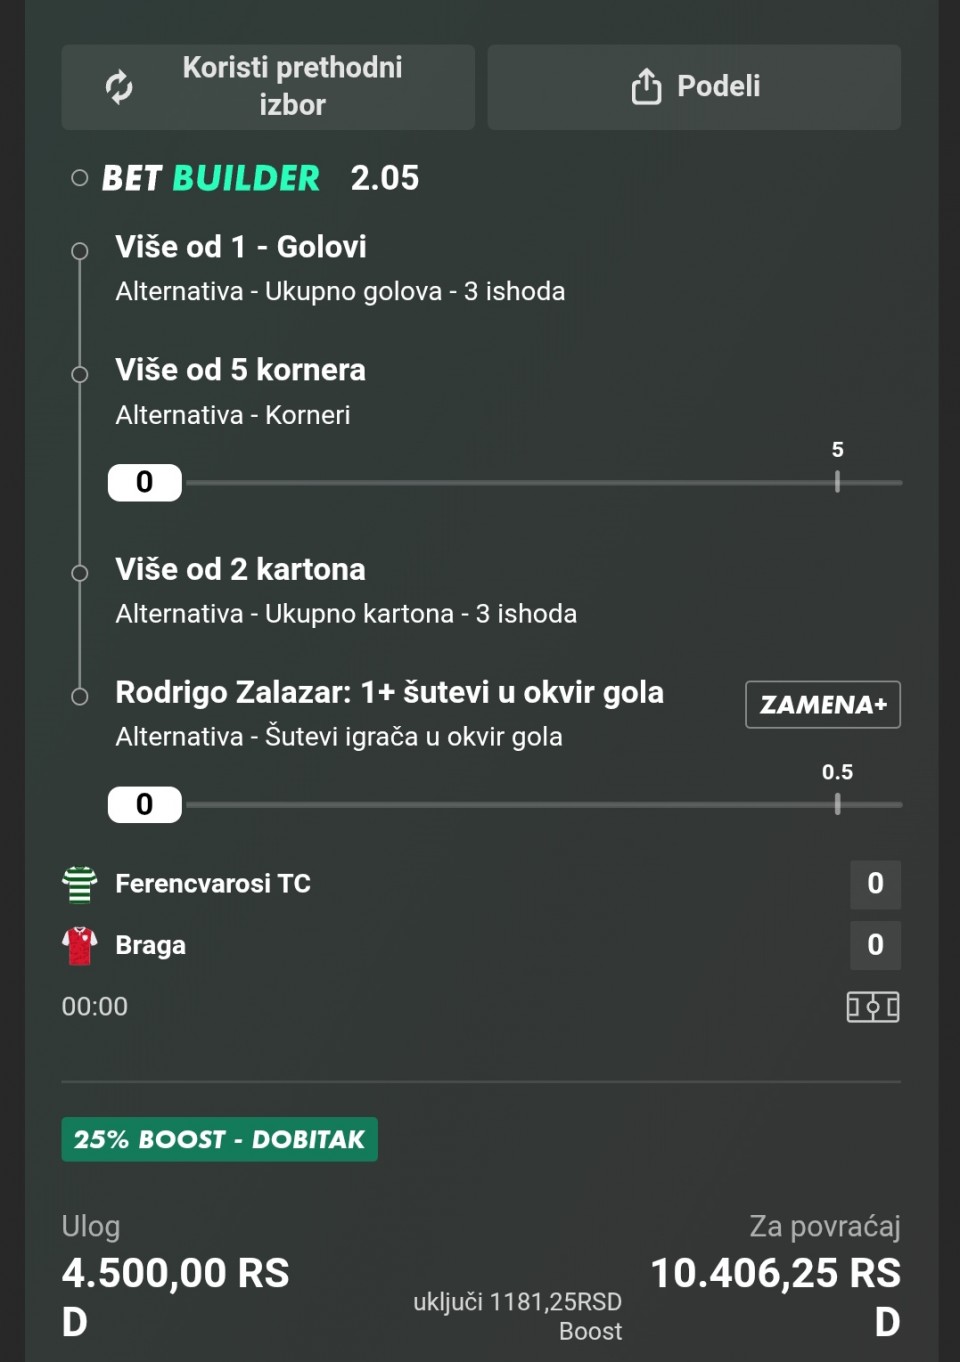Tap the Ferencvarosi TC striped jersey icon
This screenshot has width=960, height=1362.
click(80, 884)
